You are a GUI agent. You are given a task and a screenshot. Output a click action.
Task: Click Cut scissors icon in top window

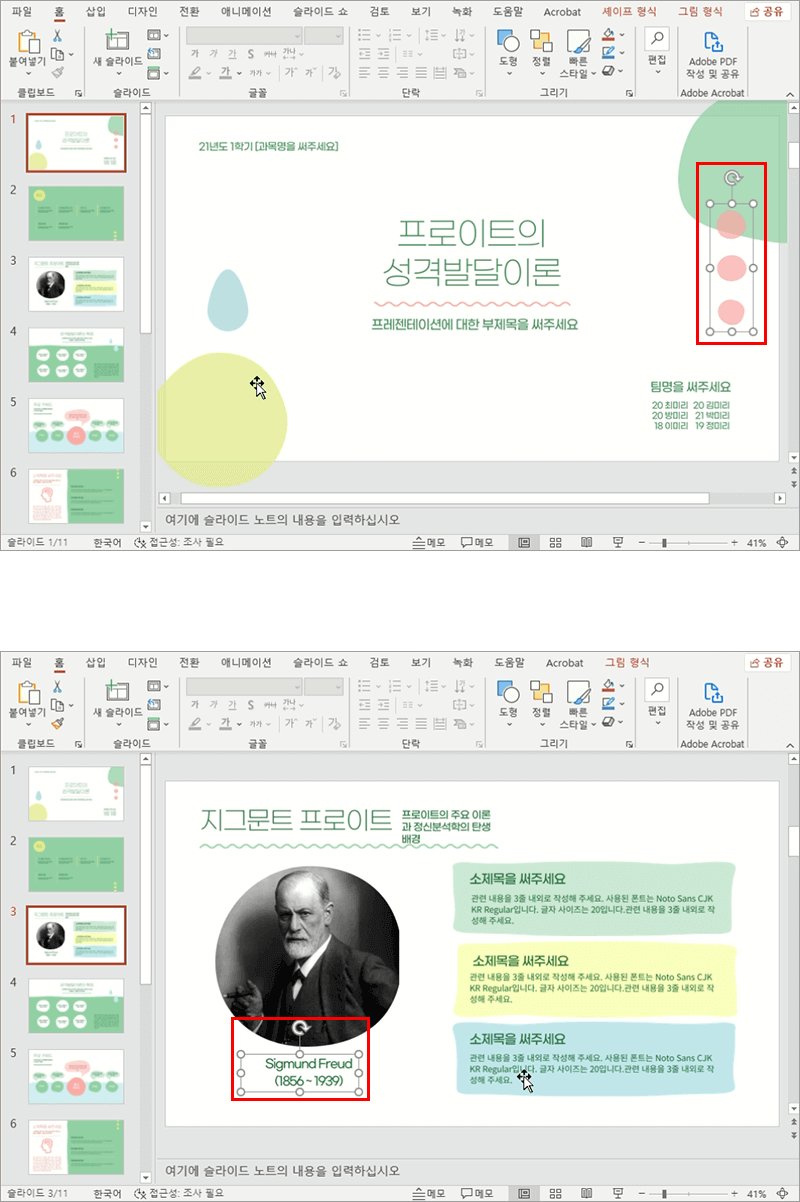pos(57,36)
